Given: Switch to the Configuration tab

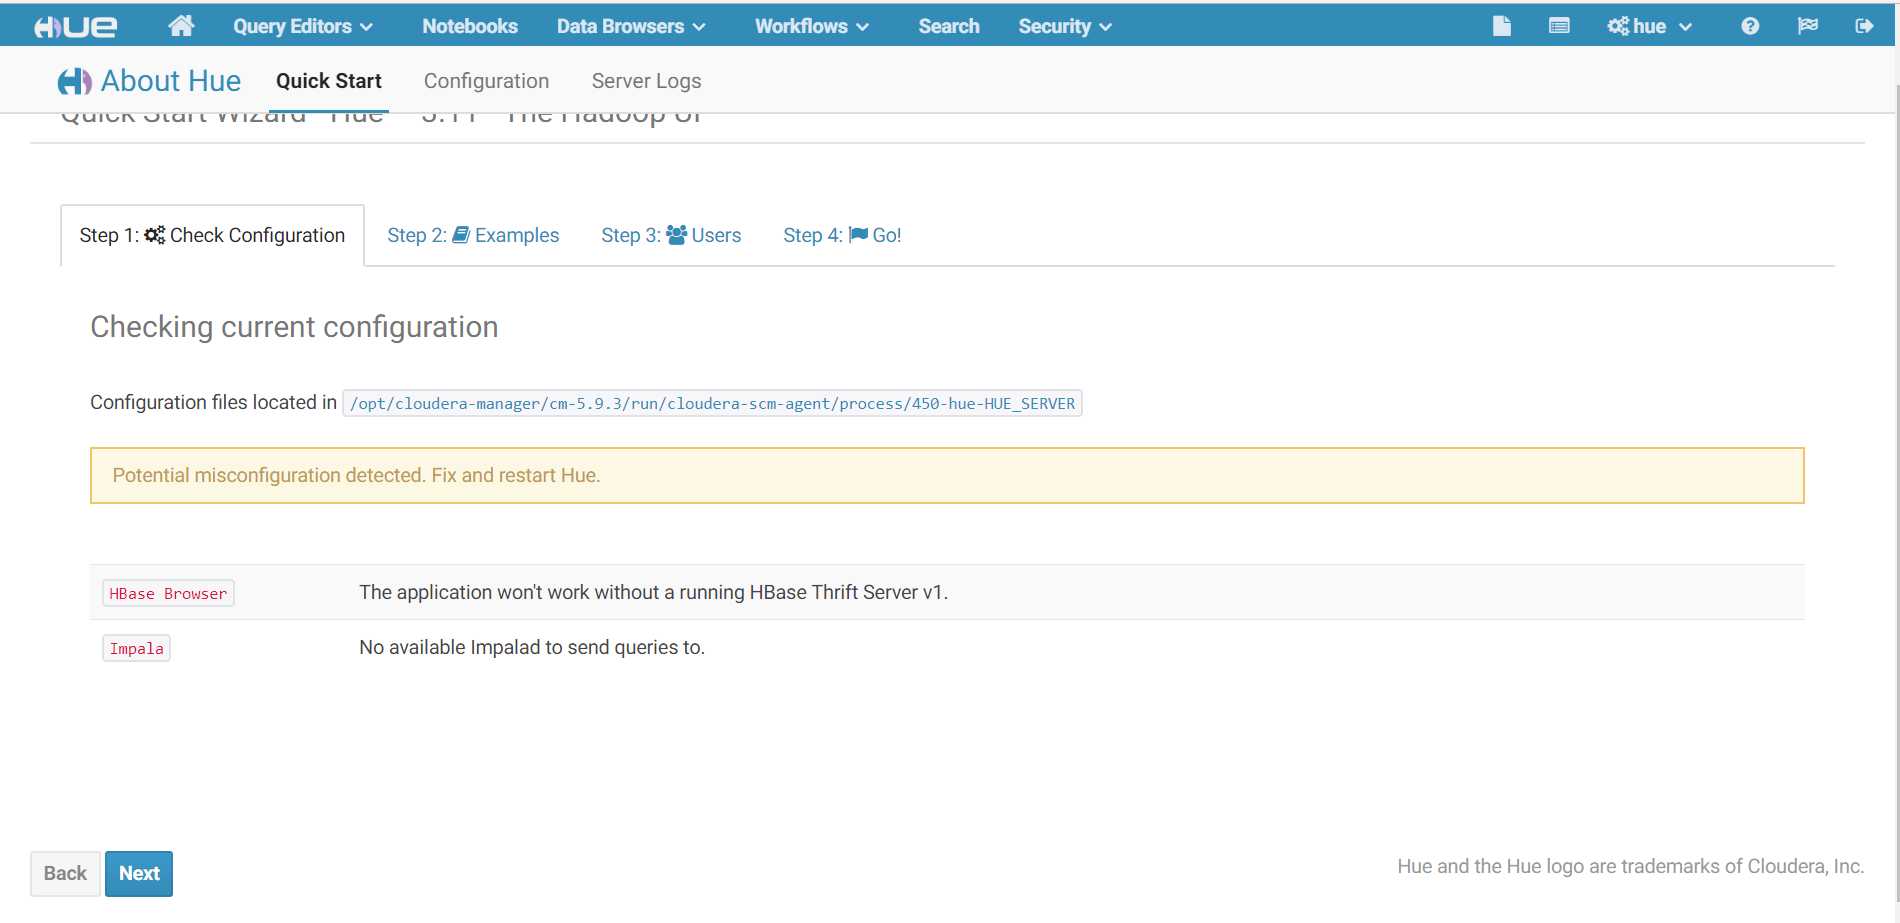Looking at the screenshot, I should point(486,81).
